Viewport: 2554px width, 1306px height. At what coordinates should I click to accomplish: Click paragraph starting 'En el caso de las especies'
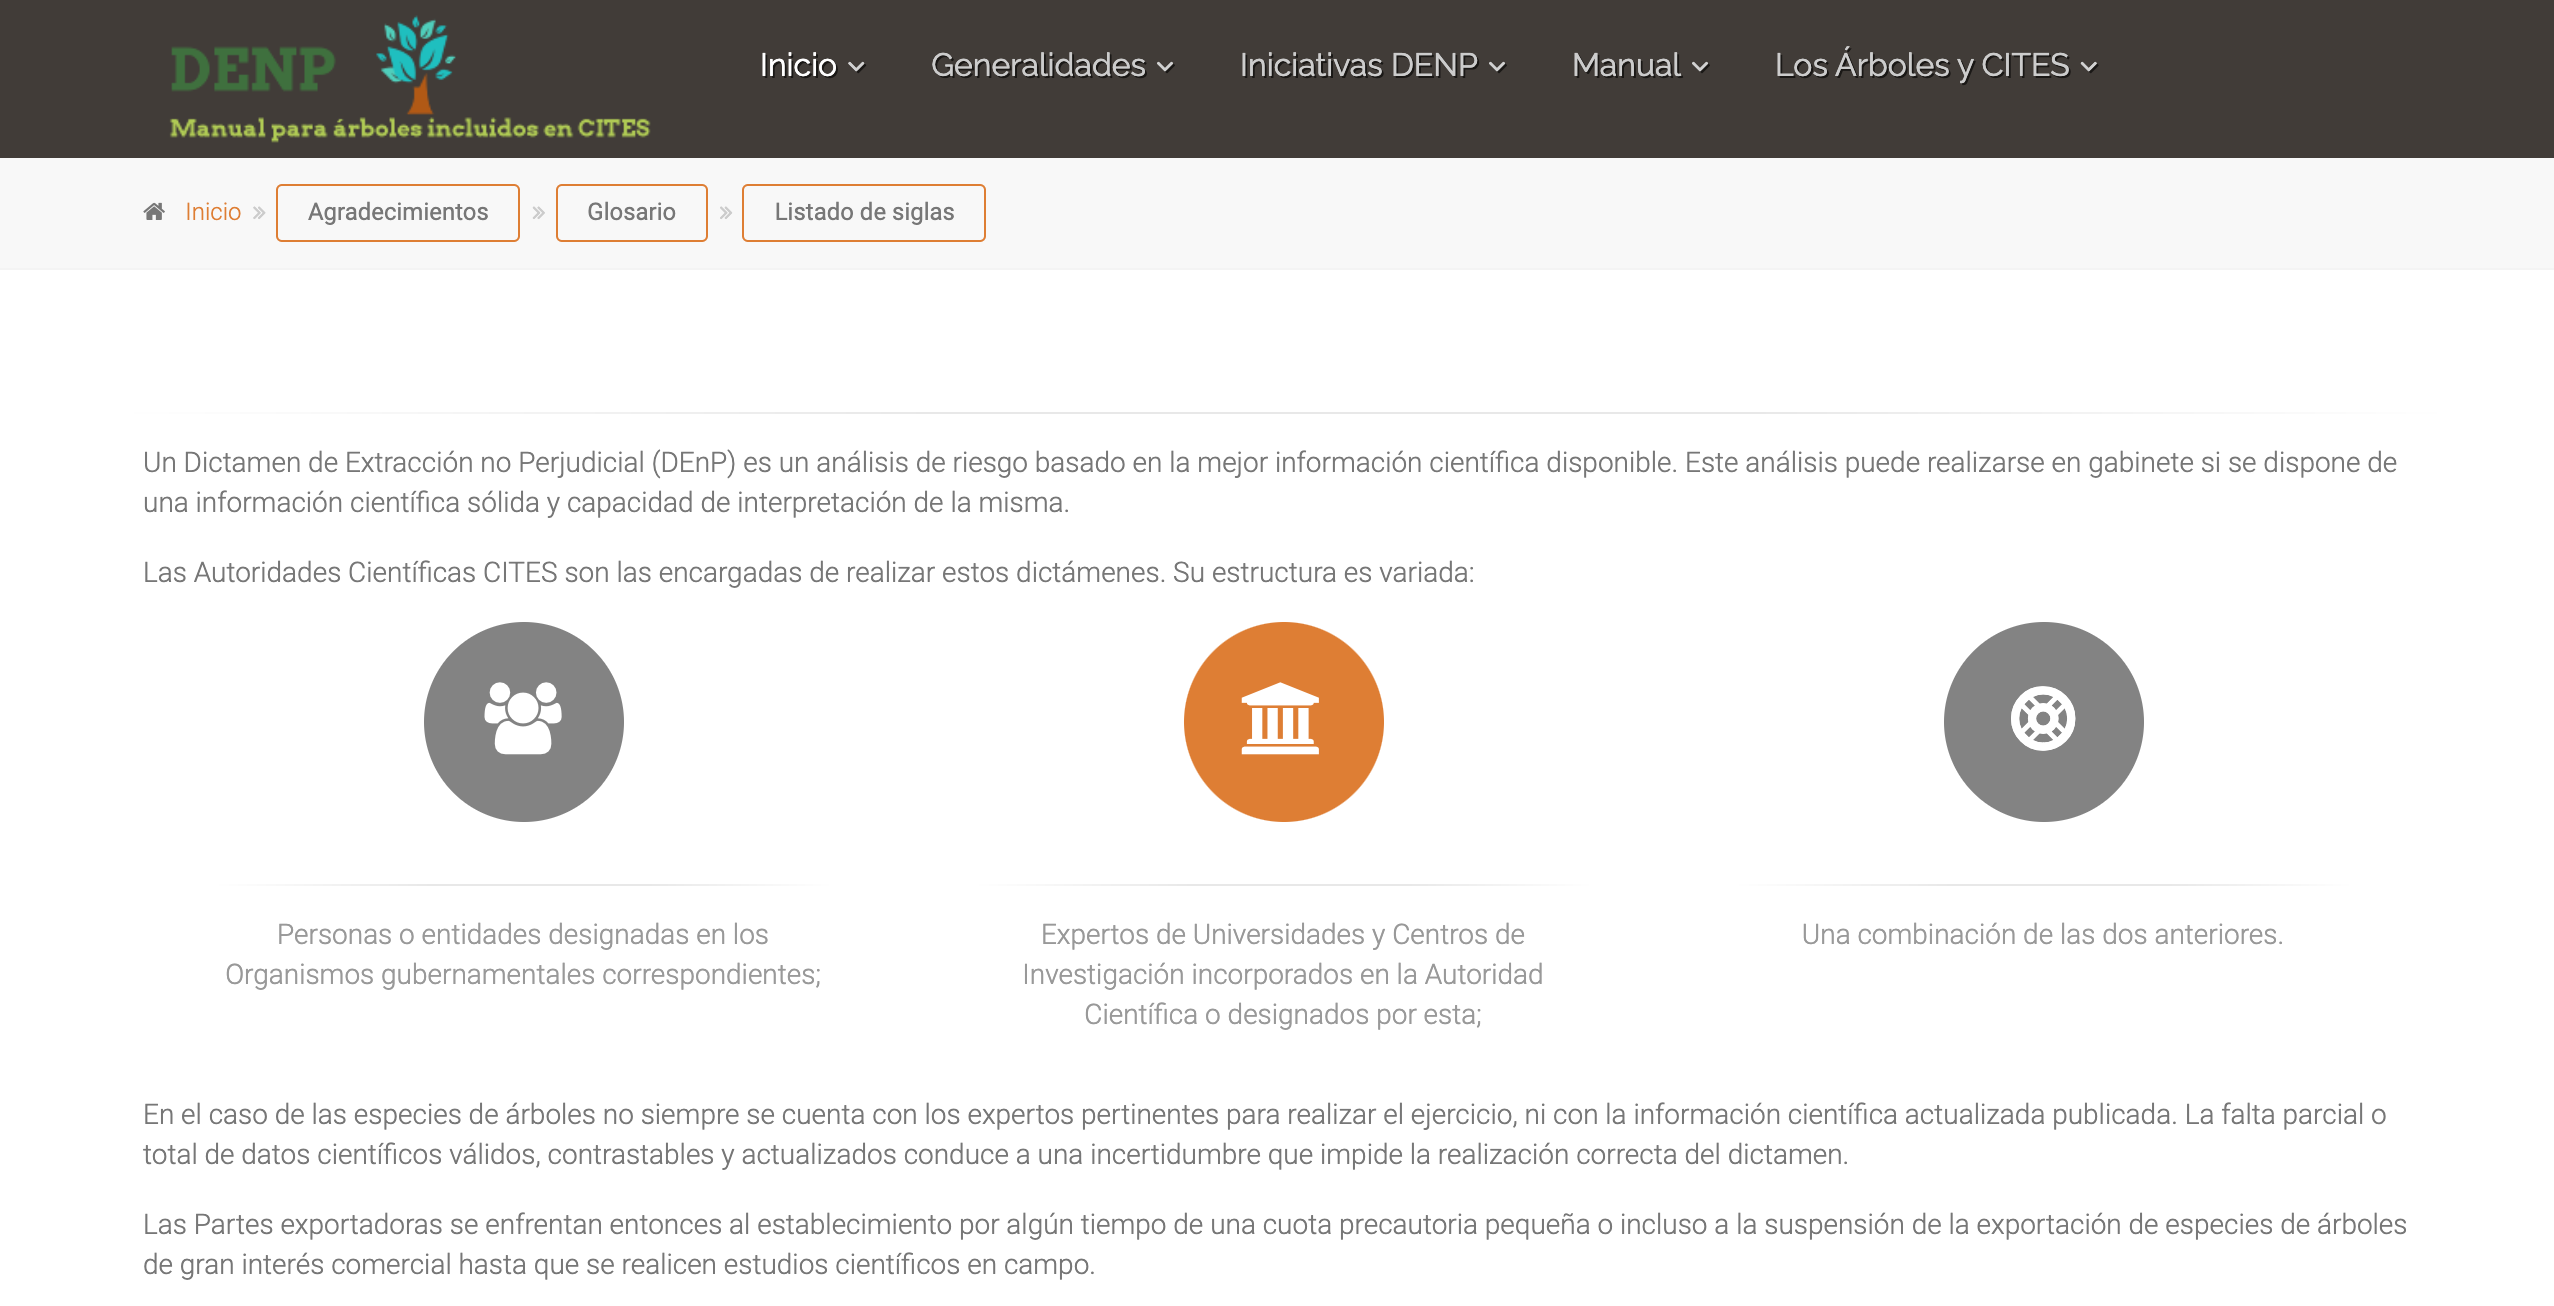click(1265, 1134)
